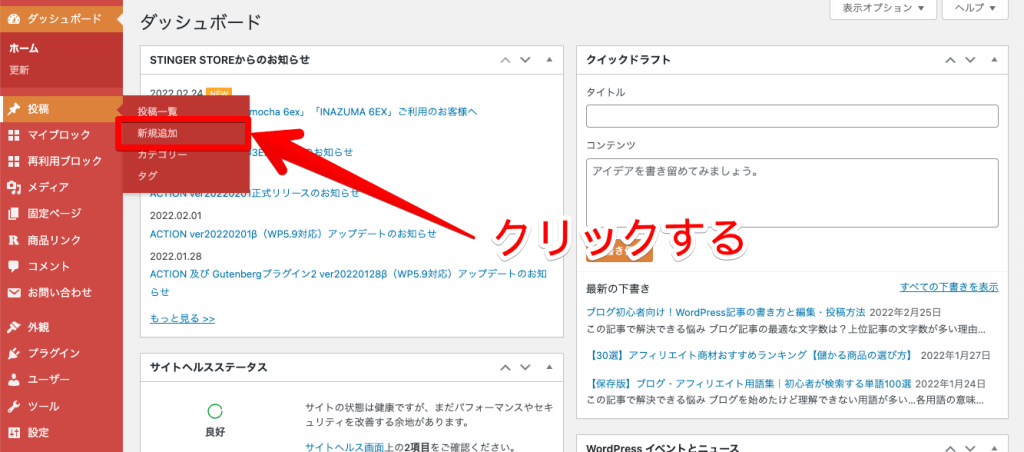This screenshot has height=452, width=1024.
Task: Click the pushpin icon beside 投稿
Action: click(x=14, y=109)
